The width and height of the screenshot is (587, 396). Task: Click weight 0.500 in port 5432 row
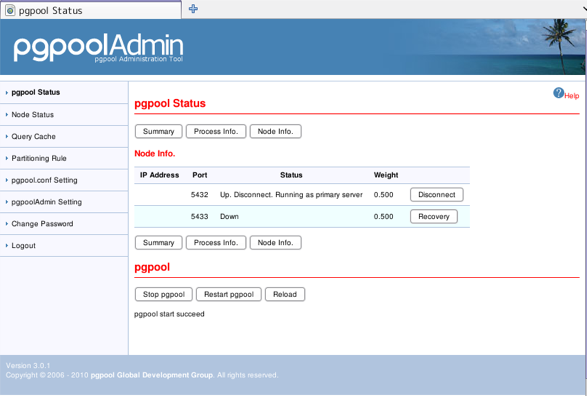click(x=383, y=195)
